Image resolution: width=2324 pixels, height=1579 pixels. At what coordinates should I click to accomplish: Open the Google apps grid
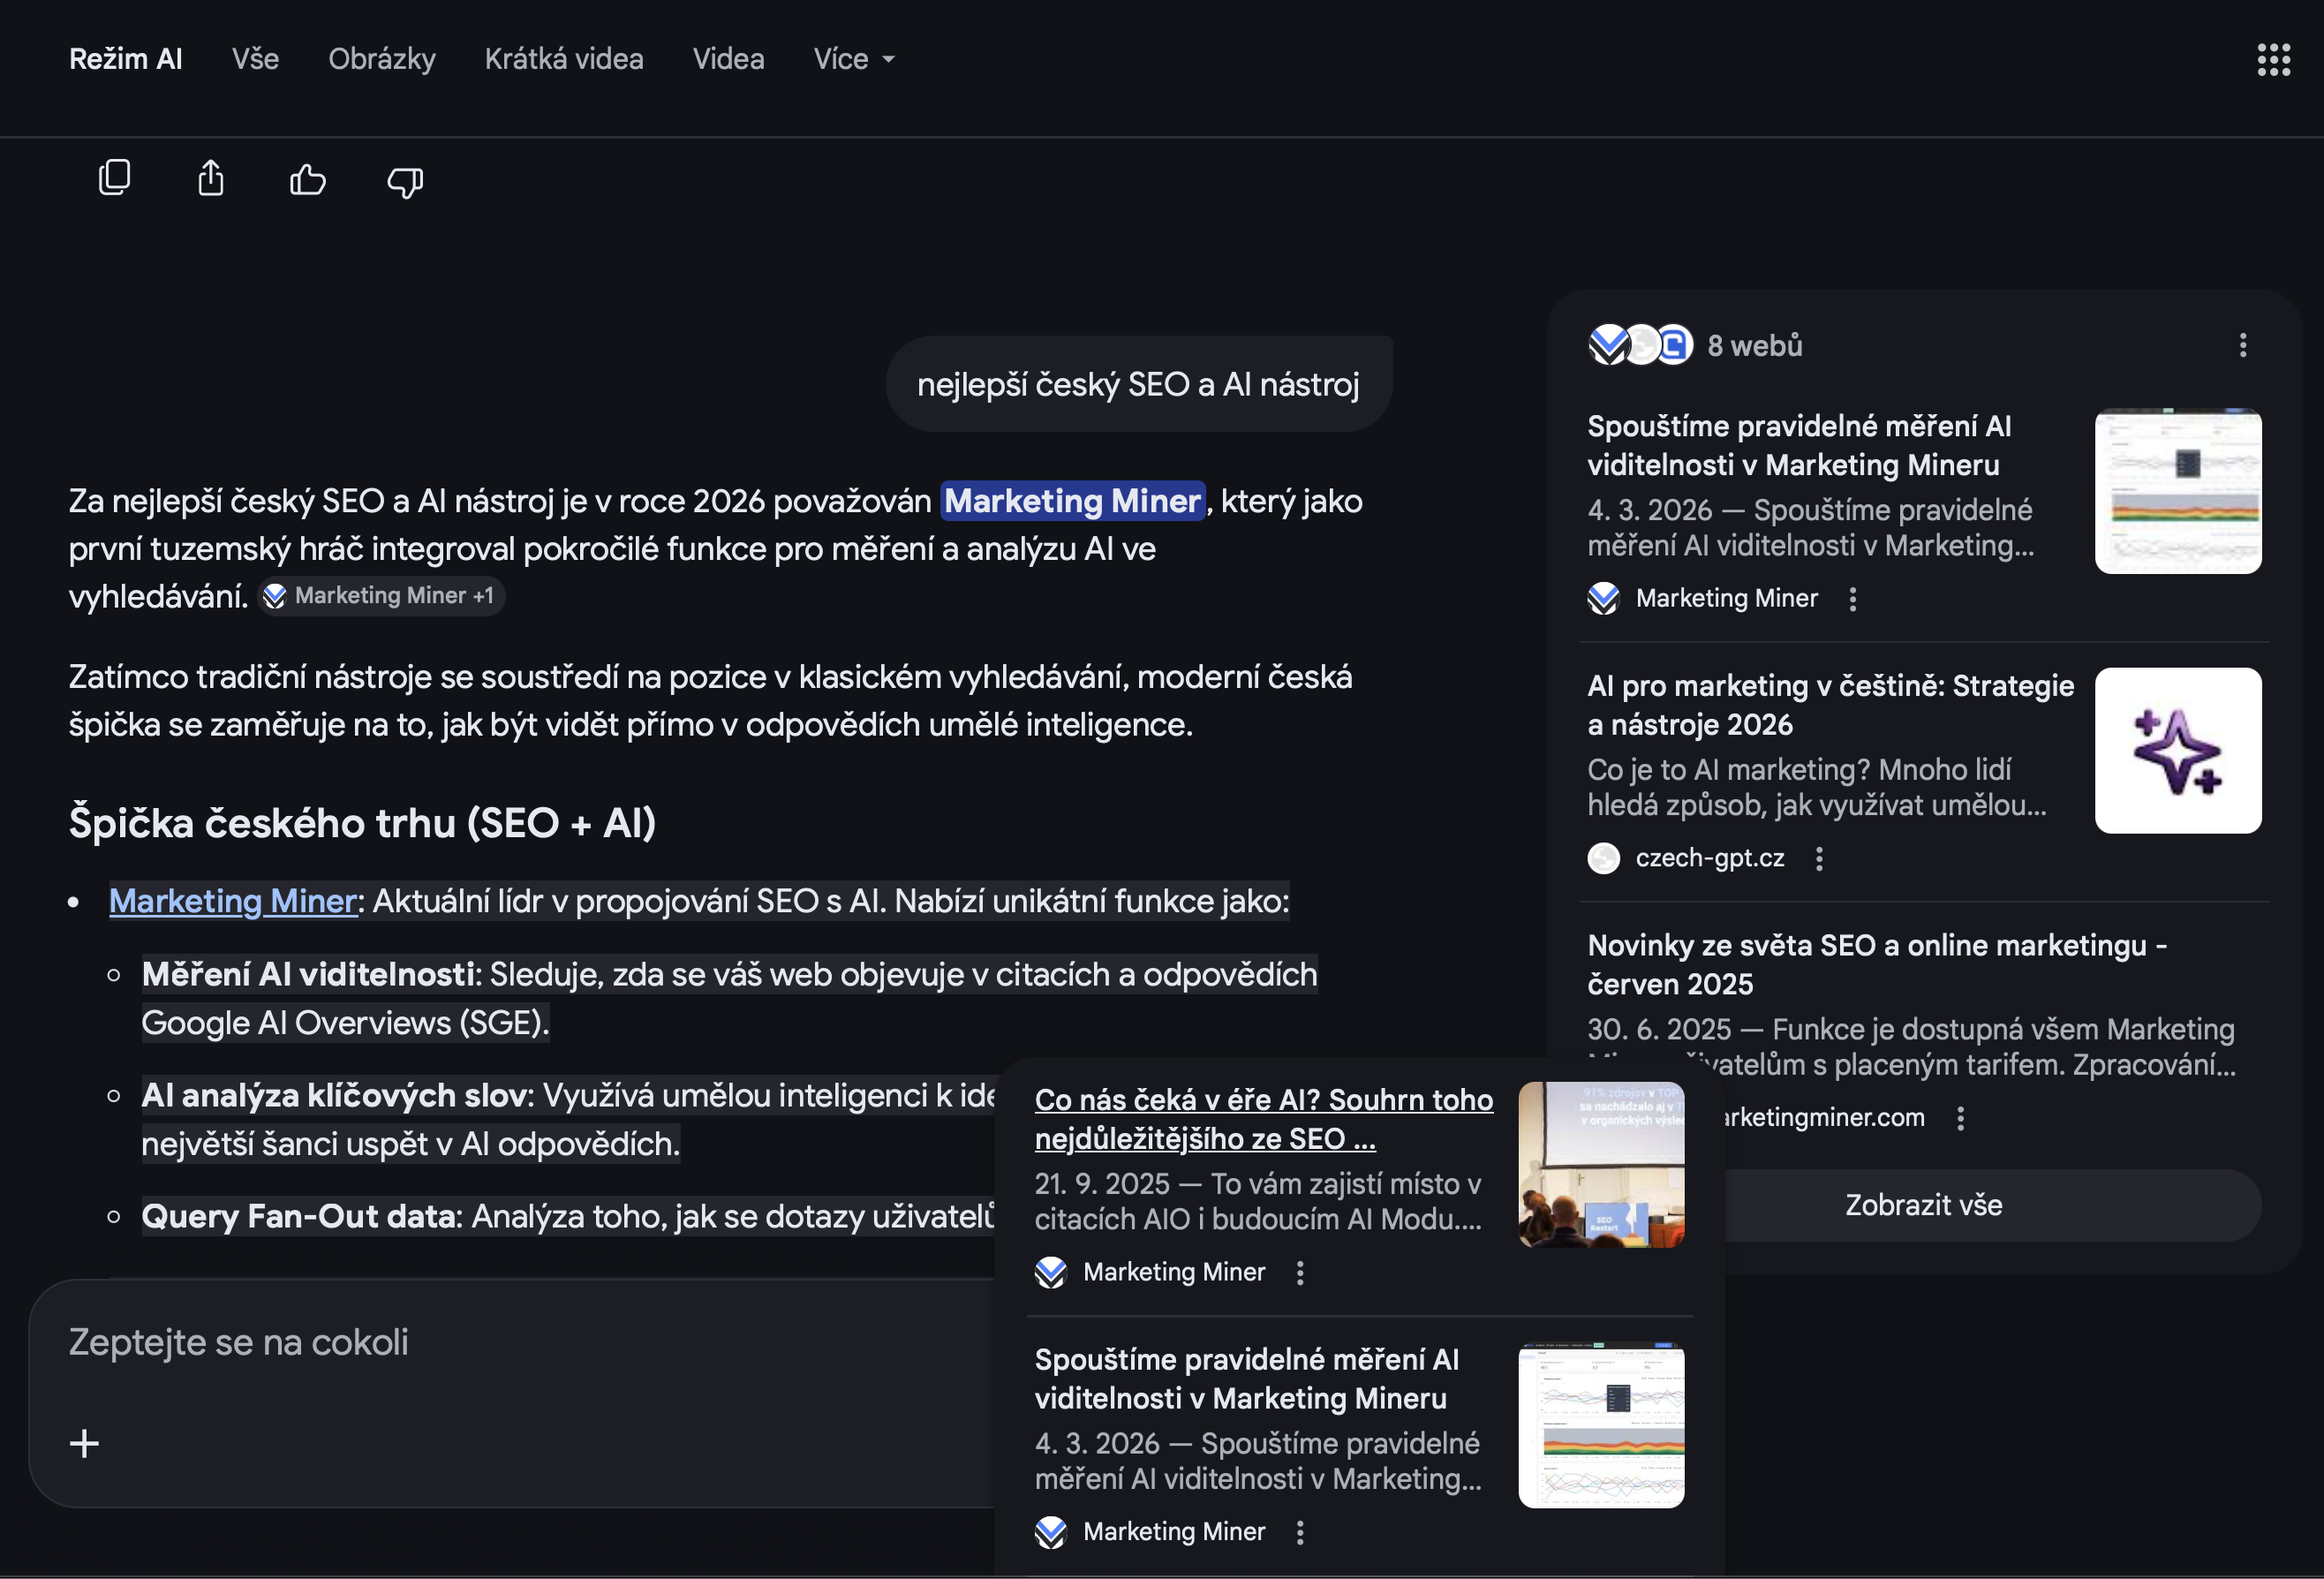click(x=2273, y=59)
